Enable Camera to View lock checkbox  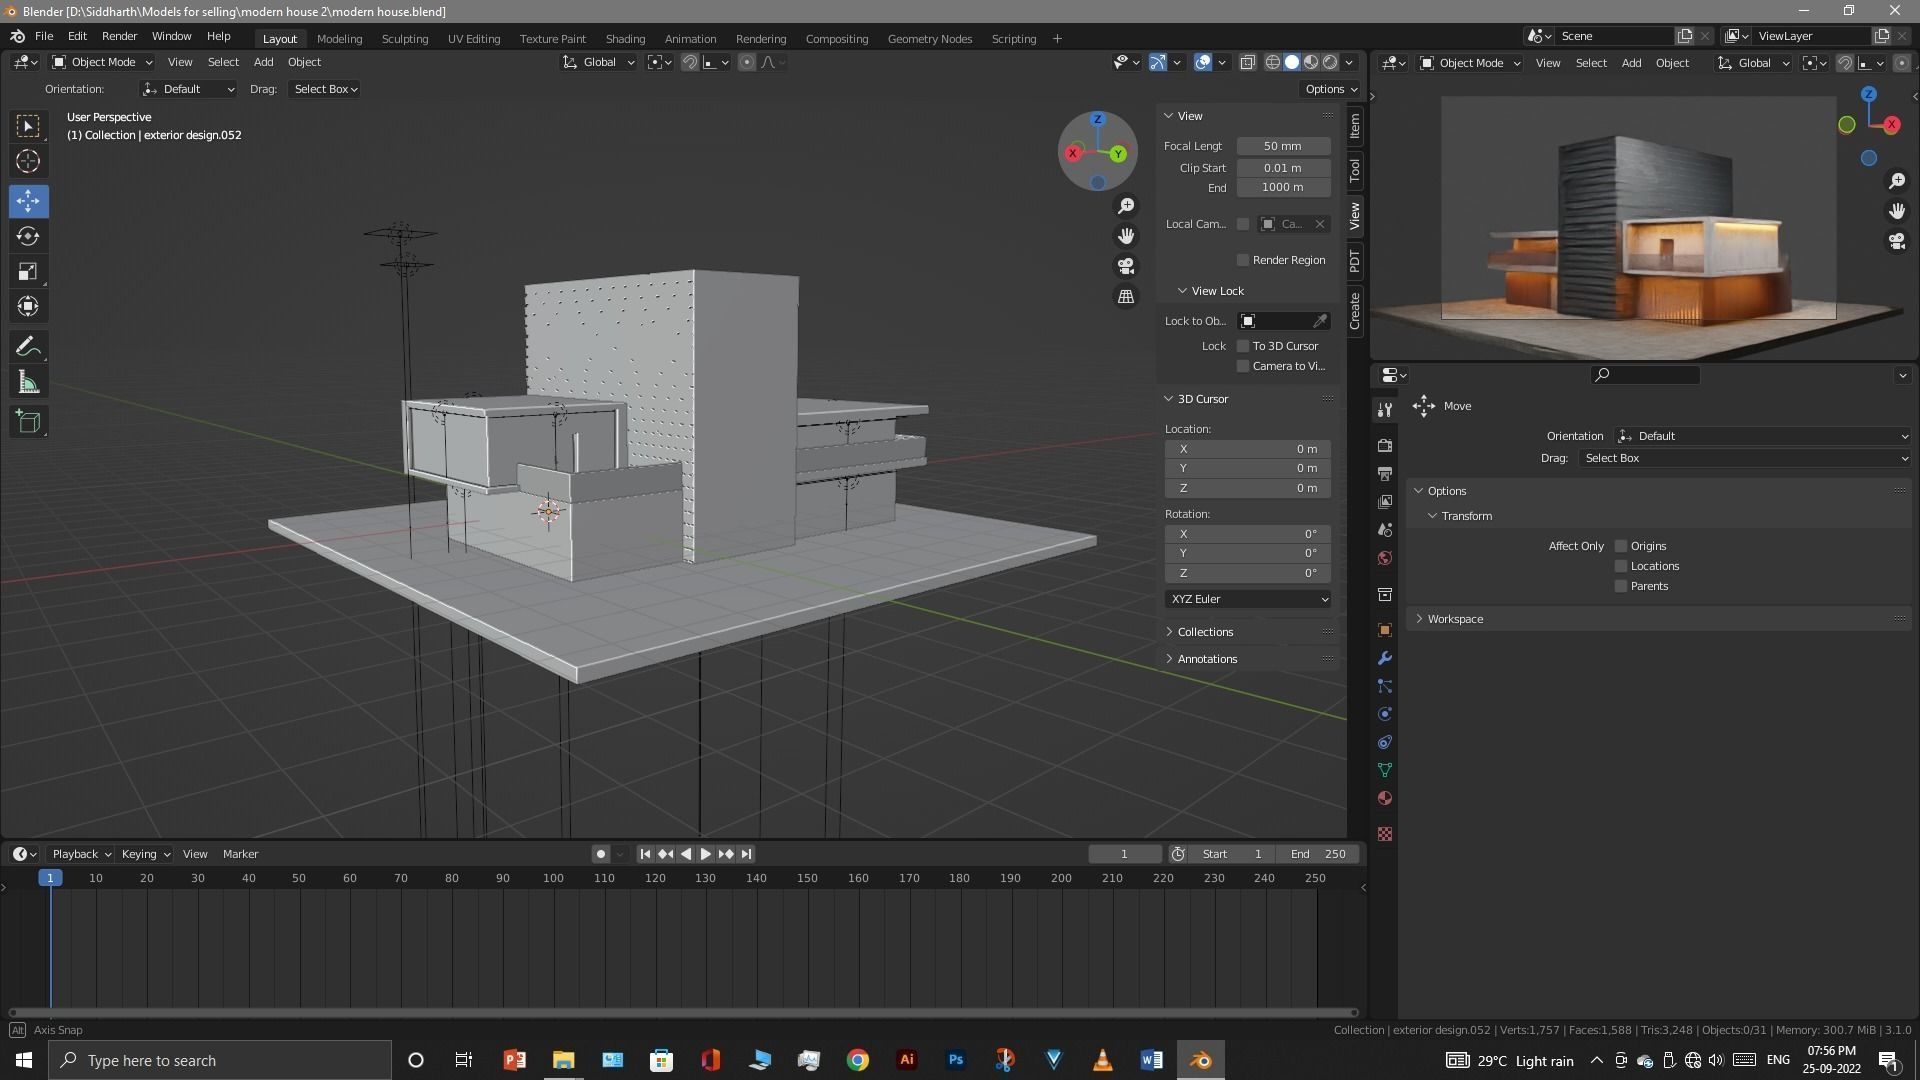point(1243,366)
